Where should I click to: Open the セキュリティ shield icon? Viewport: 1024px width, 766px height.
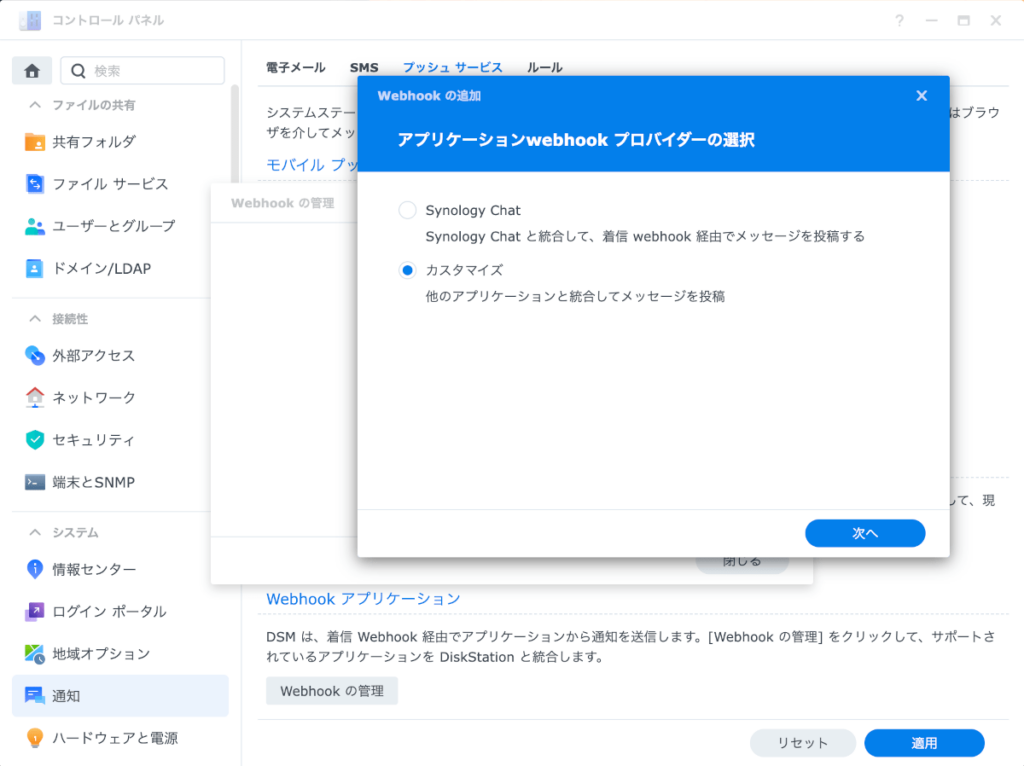point(35,439)
